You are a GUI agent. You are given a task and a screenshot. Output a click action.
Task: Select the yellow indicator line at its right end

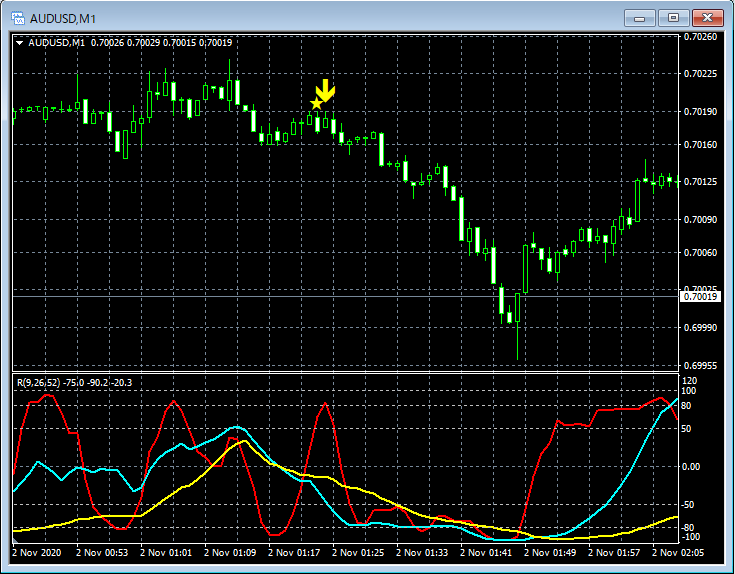[x=676, y=517]
